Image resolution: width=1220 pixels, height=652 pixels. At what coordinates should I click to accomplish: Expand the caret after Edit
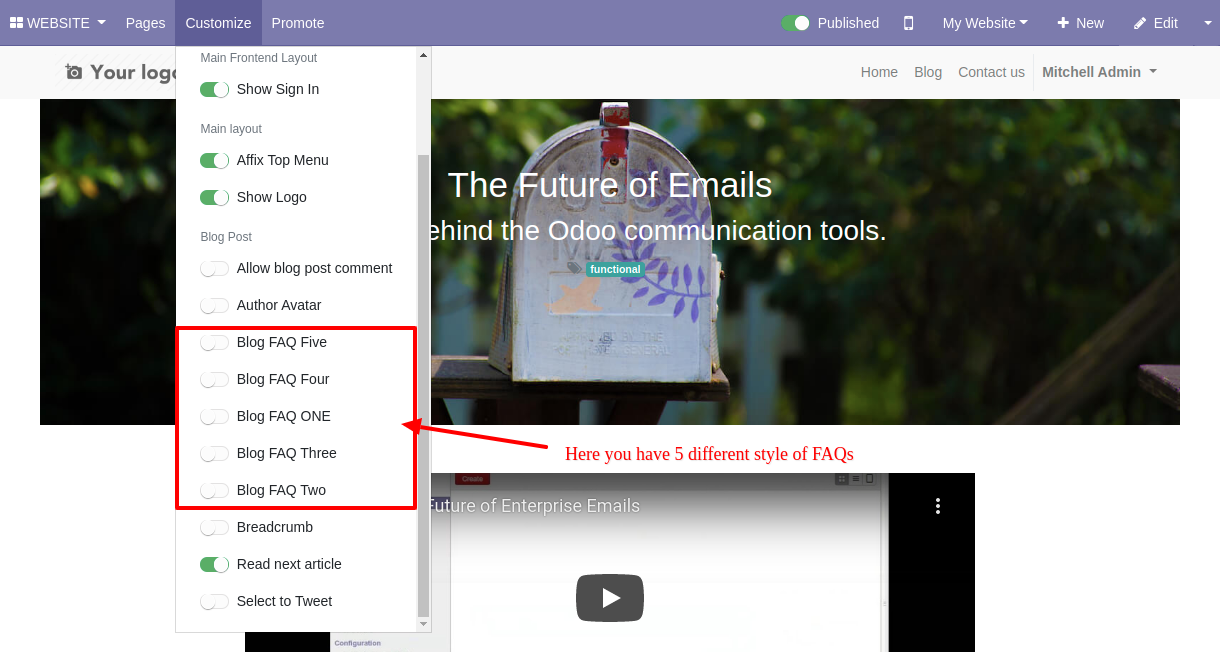pos(1207,23)
